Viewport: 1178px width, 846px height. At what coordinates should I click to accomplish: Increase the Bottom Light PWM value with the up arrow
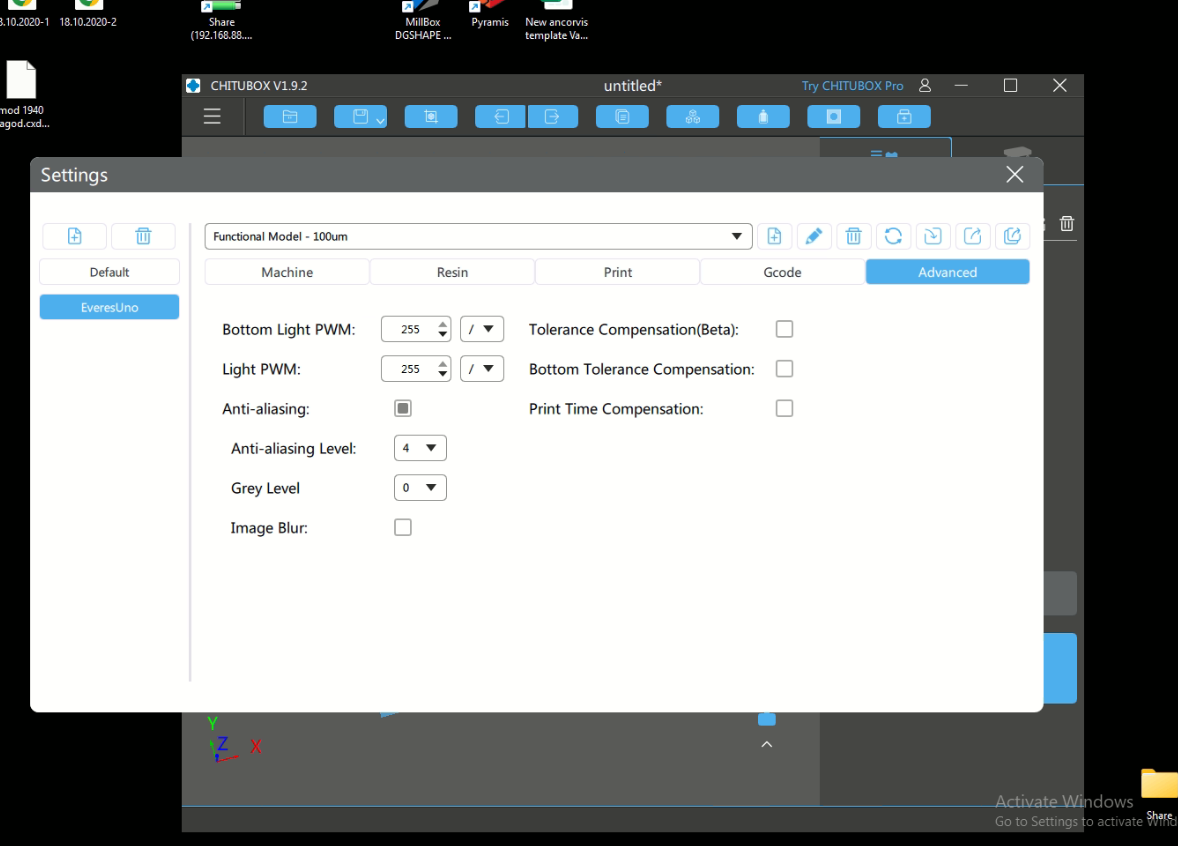pos(443,324)
